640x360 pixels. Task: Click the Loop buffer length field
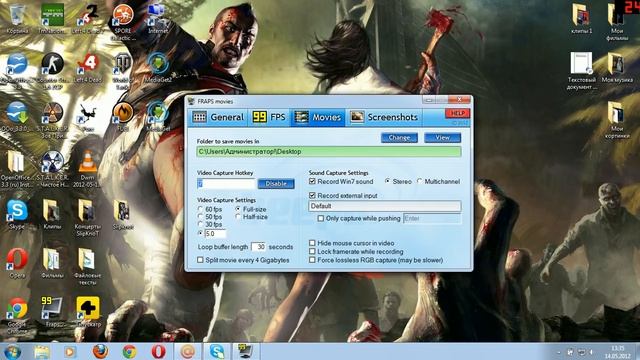pos(258,247)
